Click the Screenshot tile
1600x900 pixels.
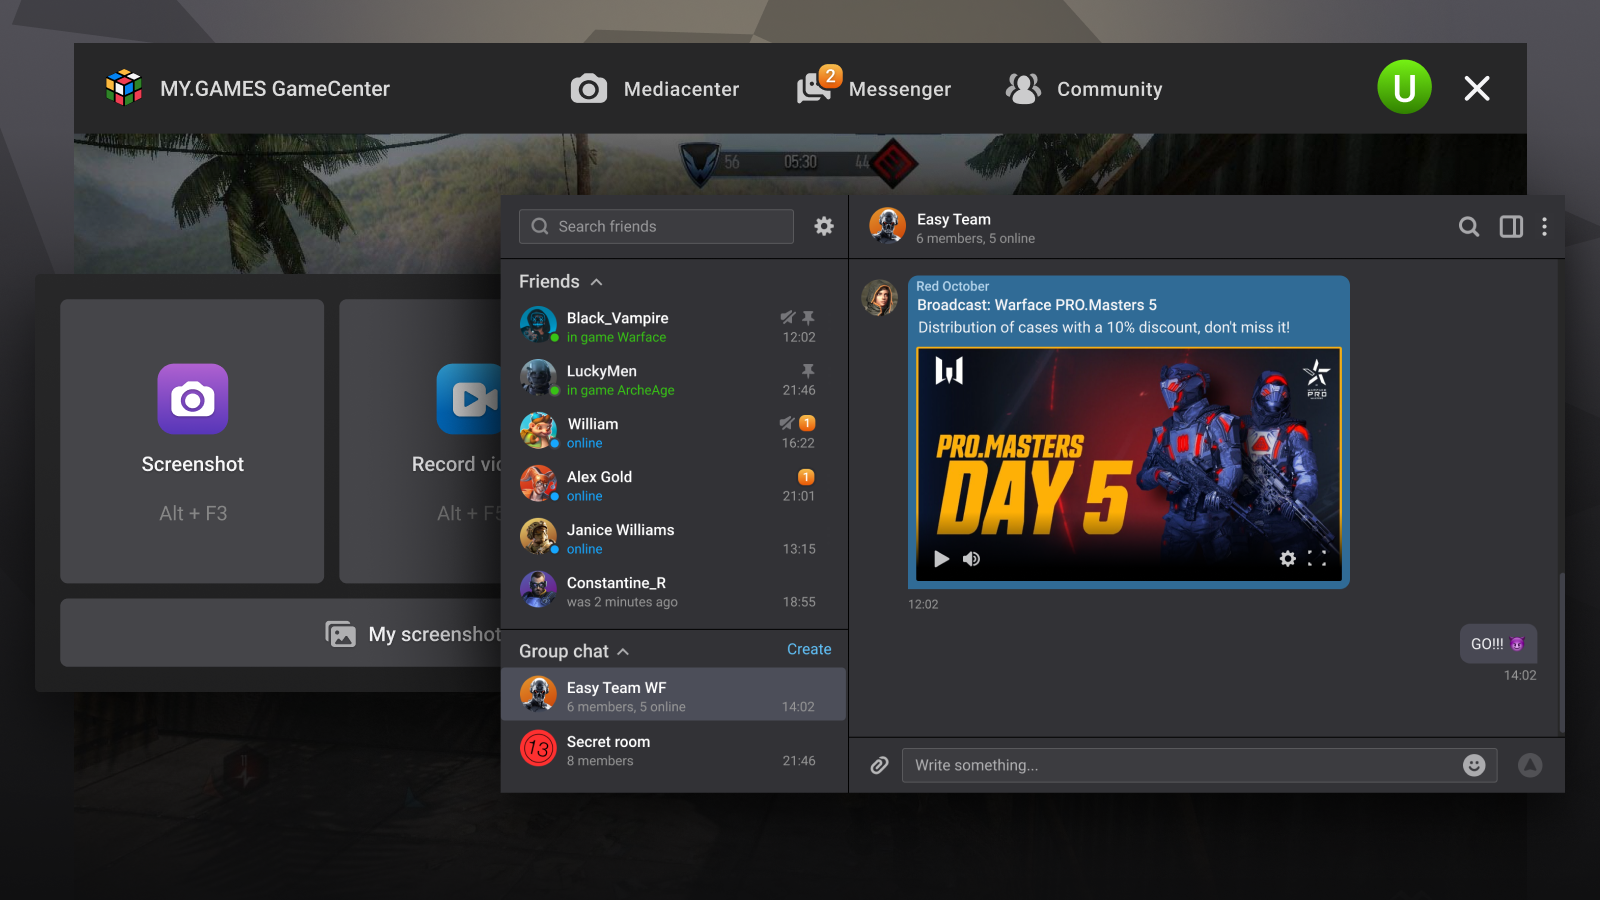192,441
